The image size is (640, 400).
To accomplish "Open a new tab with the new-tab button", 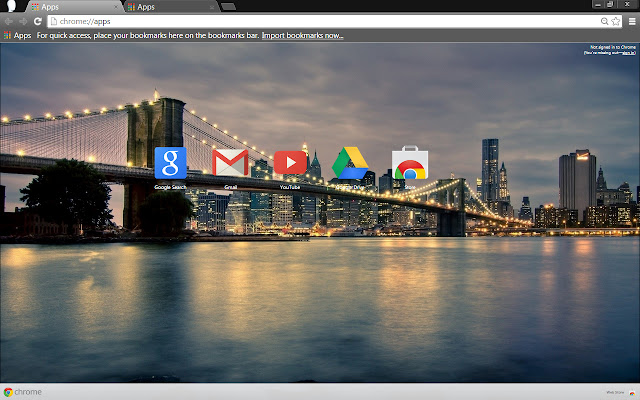I will 228,7.
